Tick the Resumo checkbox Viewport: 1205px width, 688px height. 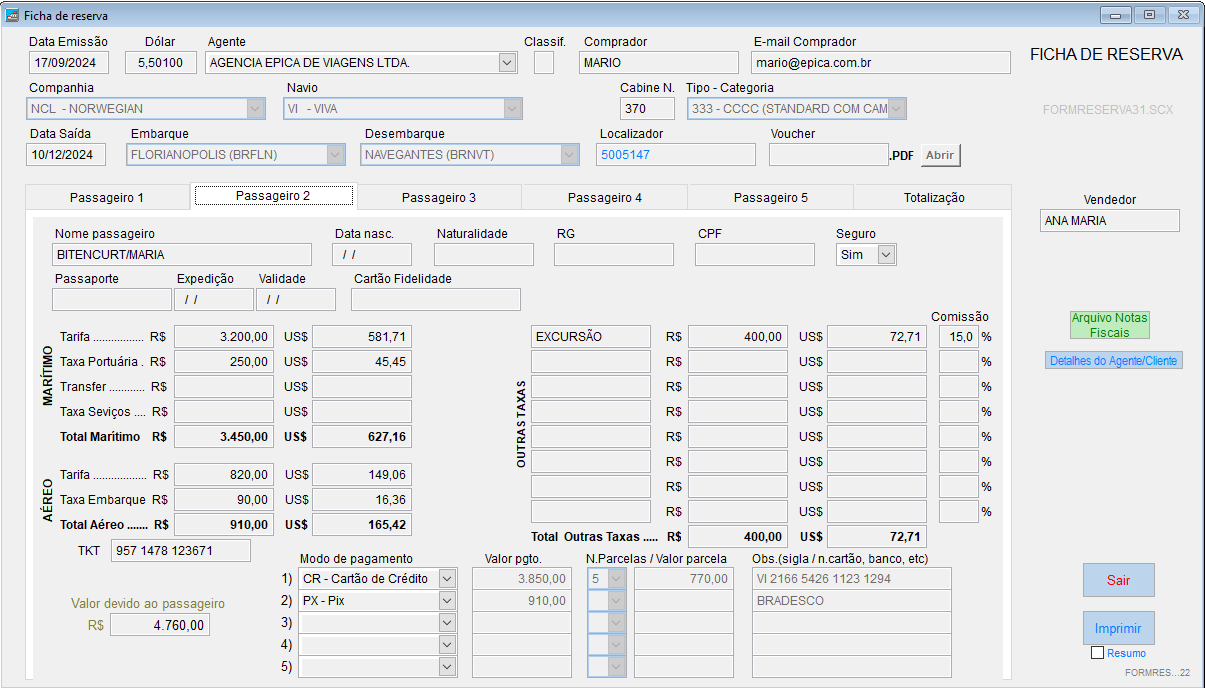tap(1098, 653)
